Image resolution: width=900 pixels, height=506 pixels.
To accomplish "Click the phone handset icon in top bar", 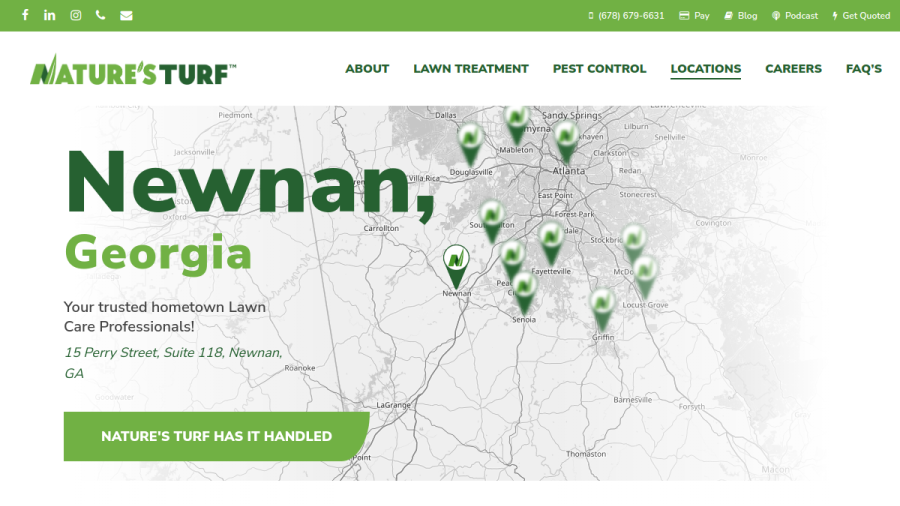I will [100, 15].
